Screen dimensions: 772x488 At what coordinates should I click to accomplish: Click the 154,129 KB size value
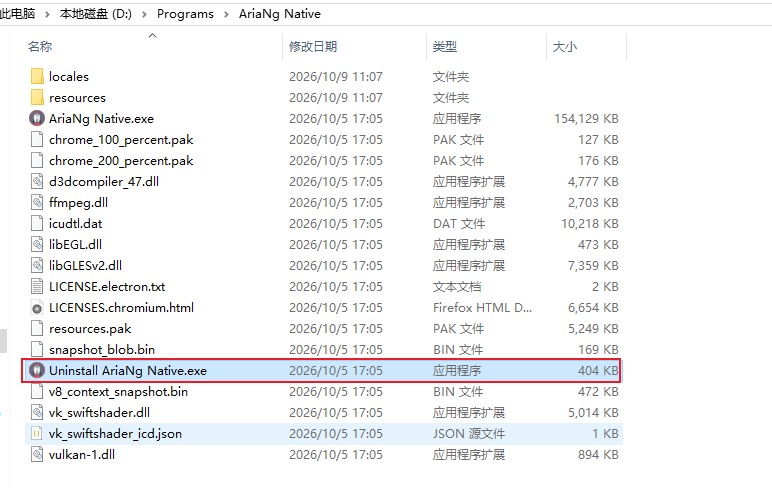pos(586,119)
